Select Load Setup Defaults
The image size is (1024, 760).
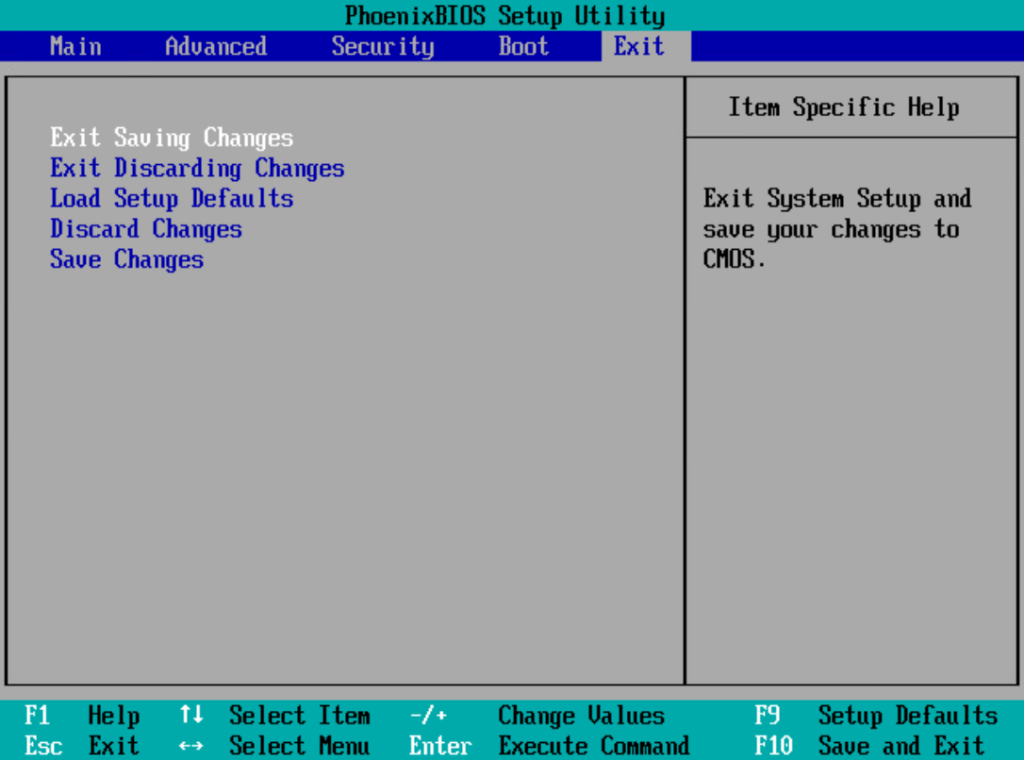[x=172, y=198]
